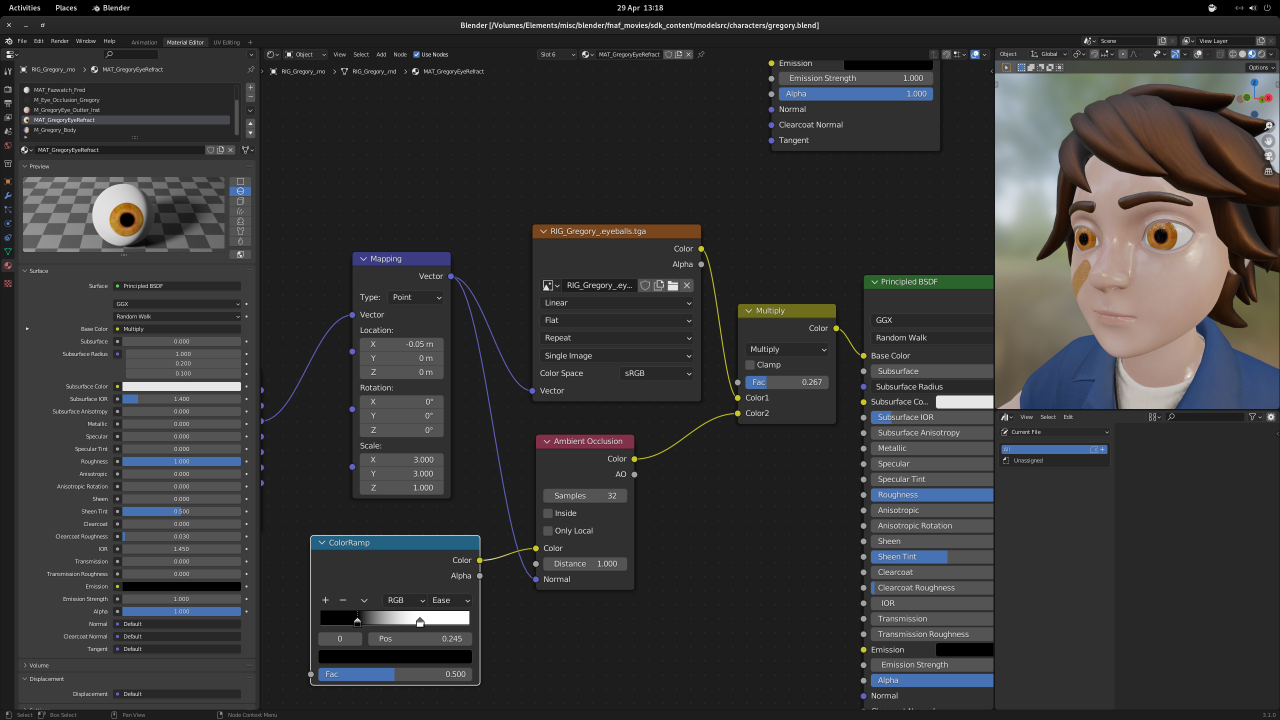Collapse the Mapping node with its header arrow

tap(363, 259)
